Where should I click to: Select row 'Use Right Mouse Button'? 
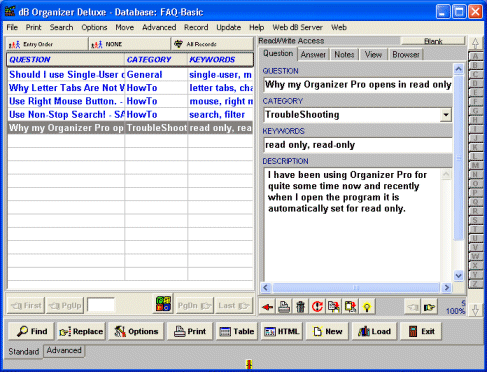[x=130, y=101]
